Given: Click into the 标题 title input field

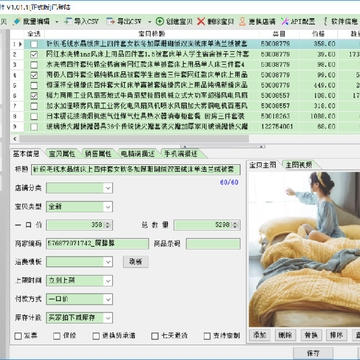Looking at the screenshot, I should [x=136, y=169].
